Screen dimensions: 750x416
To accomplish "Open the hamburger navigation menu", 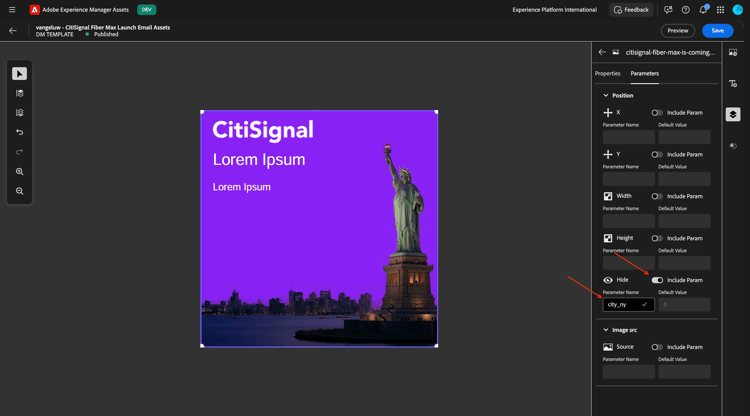I will [x=12, y=10].
